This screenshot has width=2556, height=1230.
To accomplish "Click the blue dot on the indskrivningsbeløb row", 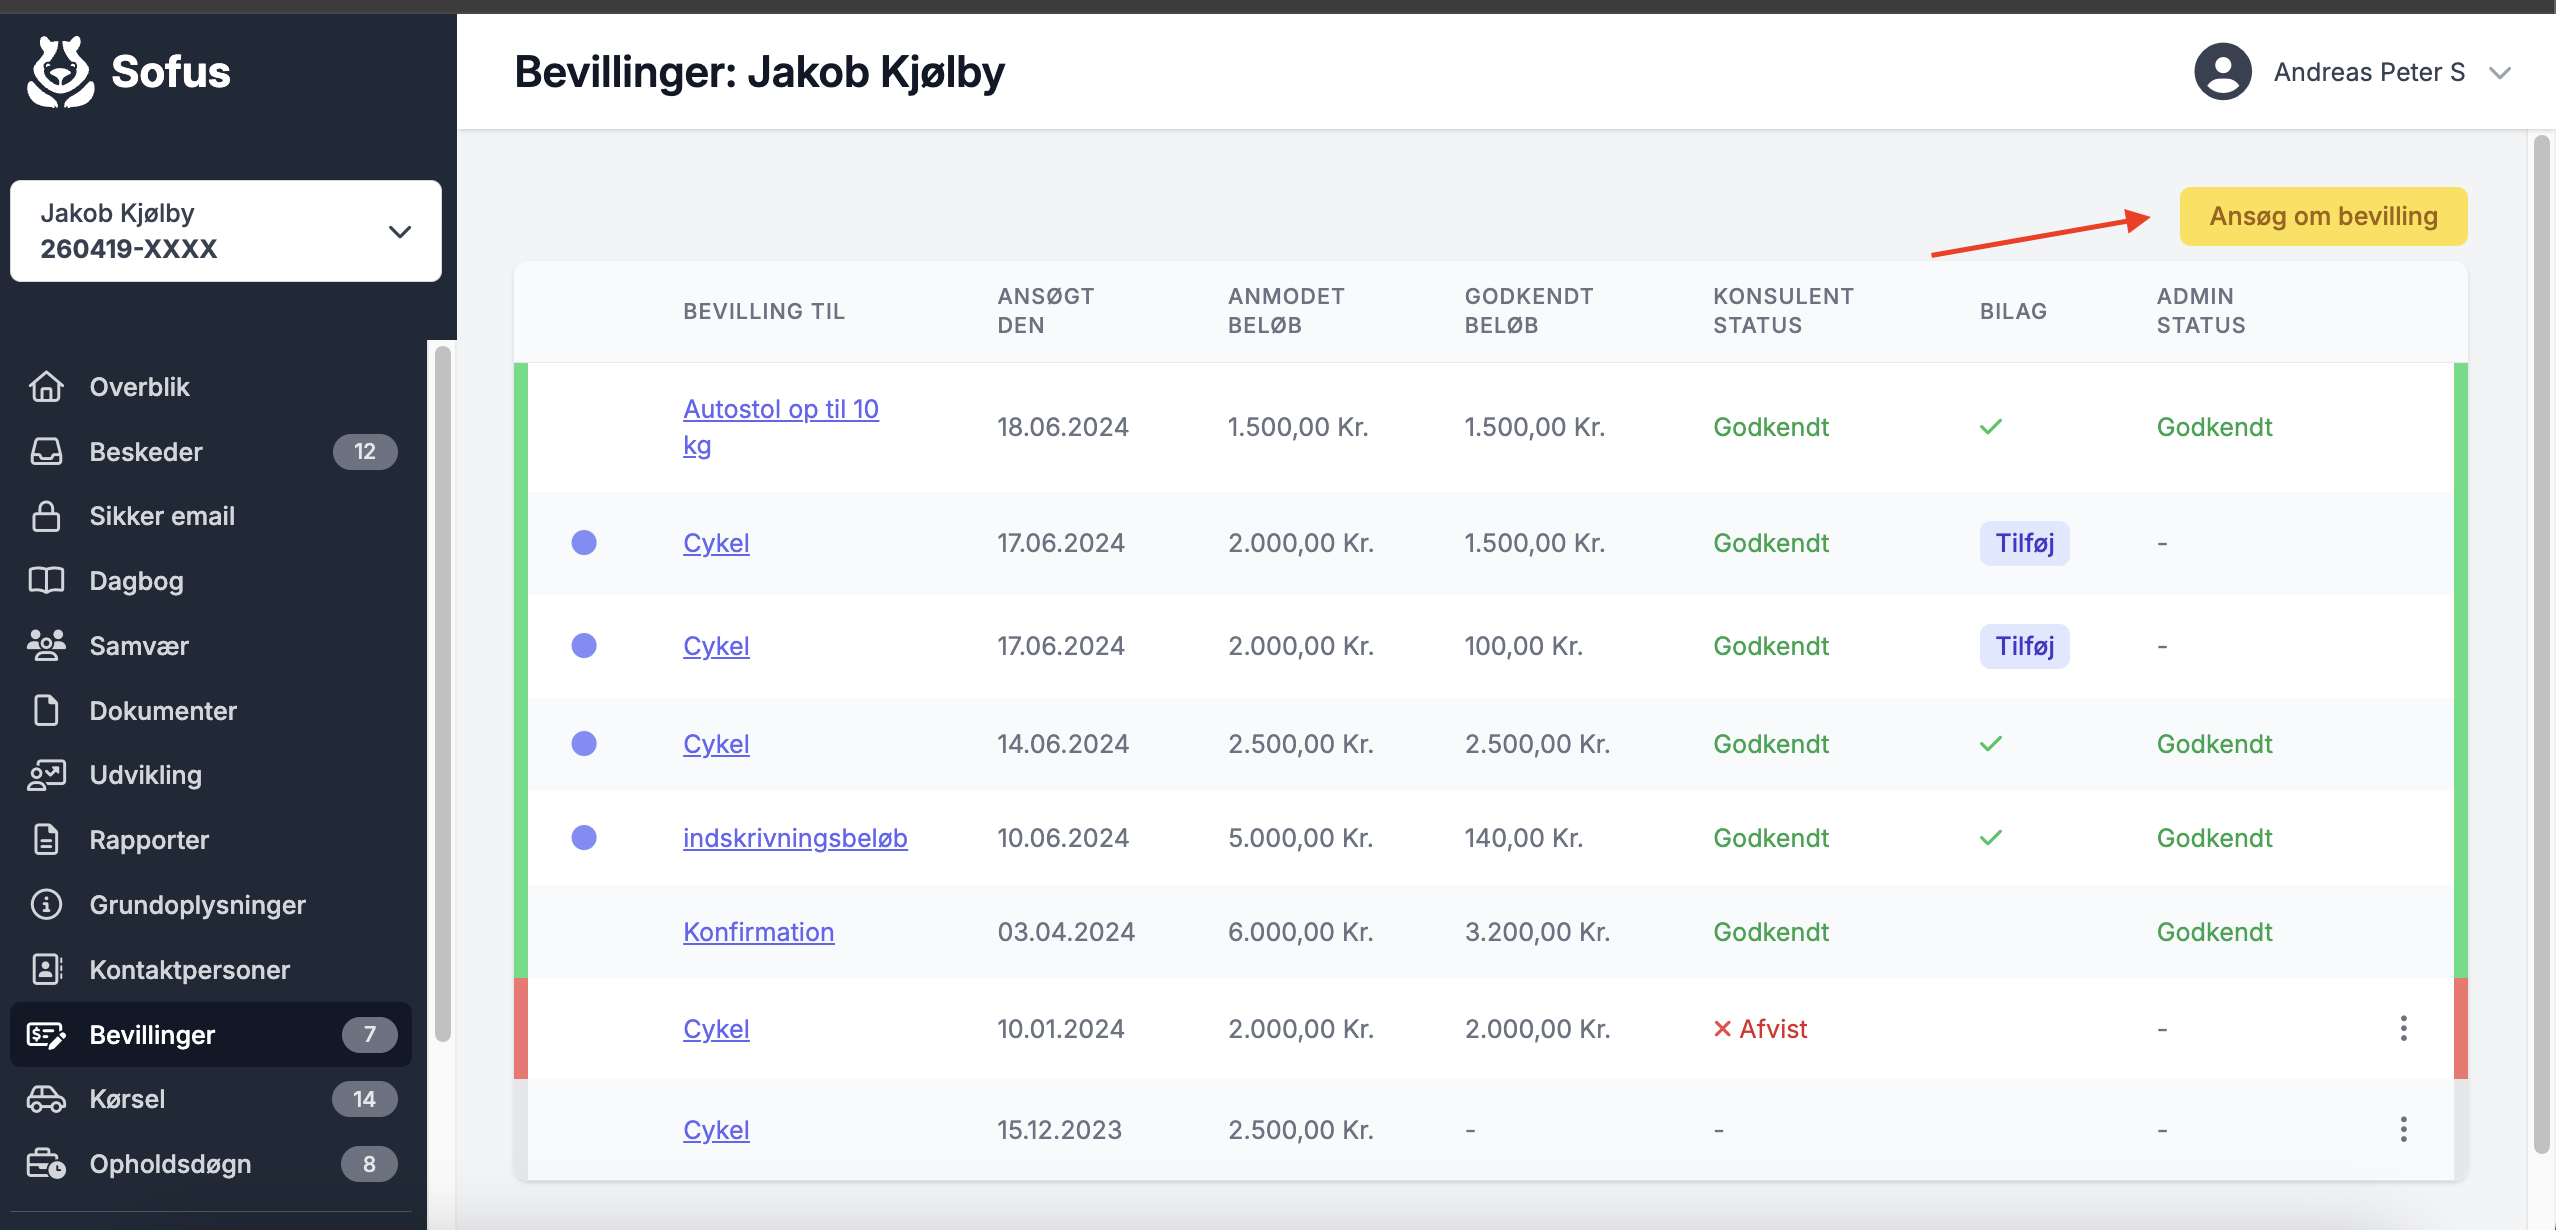I will point(584,838).
